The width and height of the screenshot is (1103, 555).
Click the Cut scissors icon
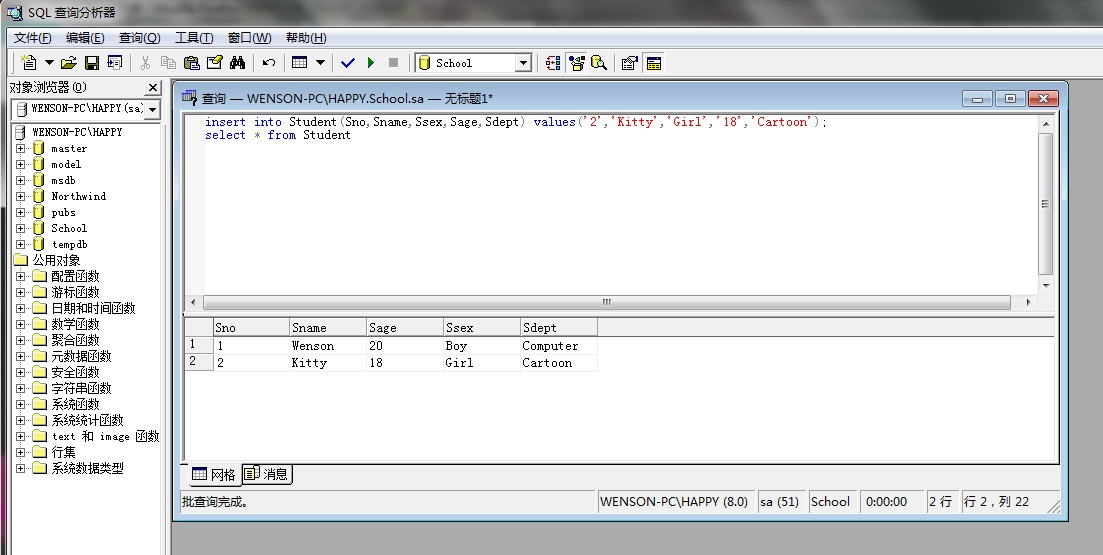[x=145, y=63]
